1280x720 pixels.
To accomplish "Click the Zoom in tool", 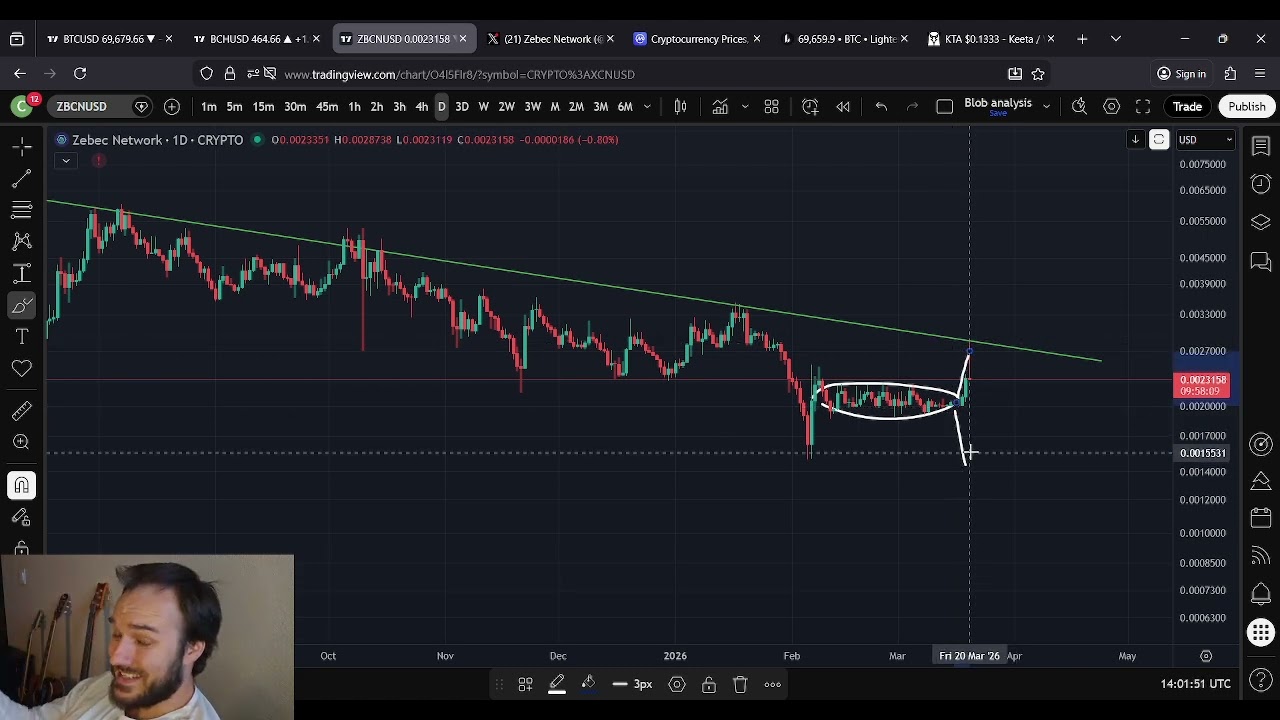I will click(x=21, y=442).
